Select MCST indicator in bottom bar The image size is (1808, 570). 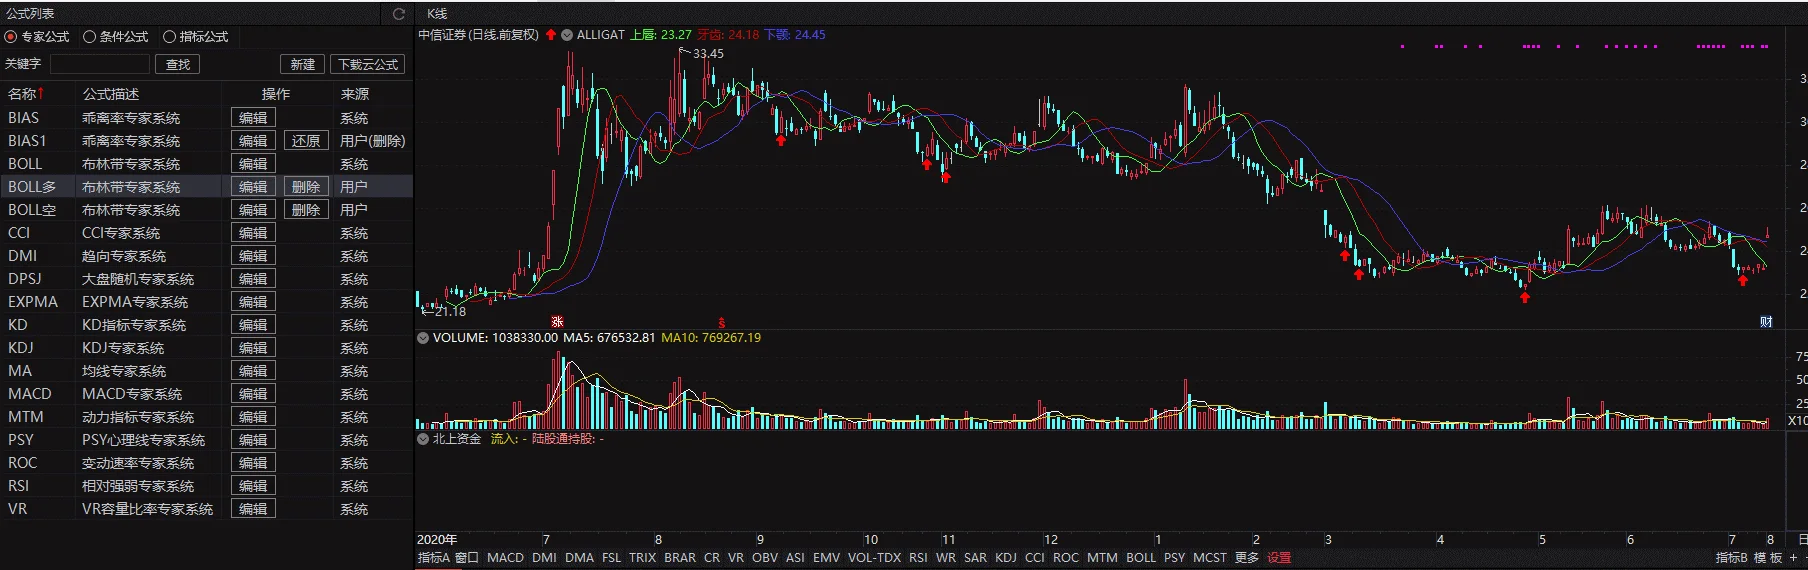pos(1209,558)
